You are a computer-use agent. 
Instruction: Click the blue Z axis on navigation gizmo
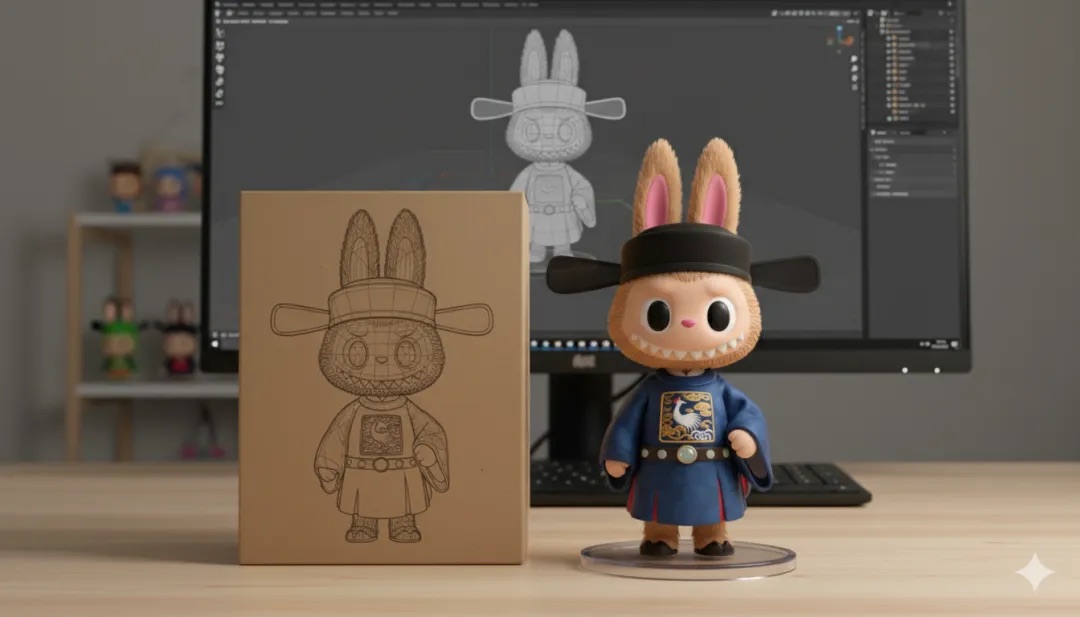839,30
